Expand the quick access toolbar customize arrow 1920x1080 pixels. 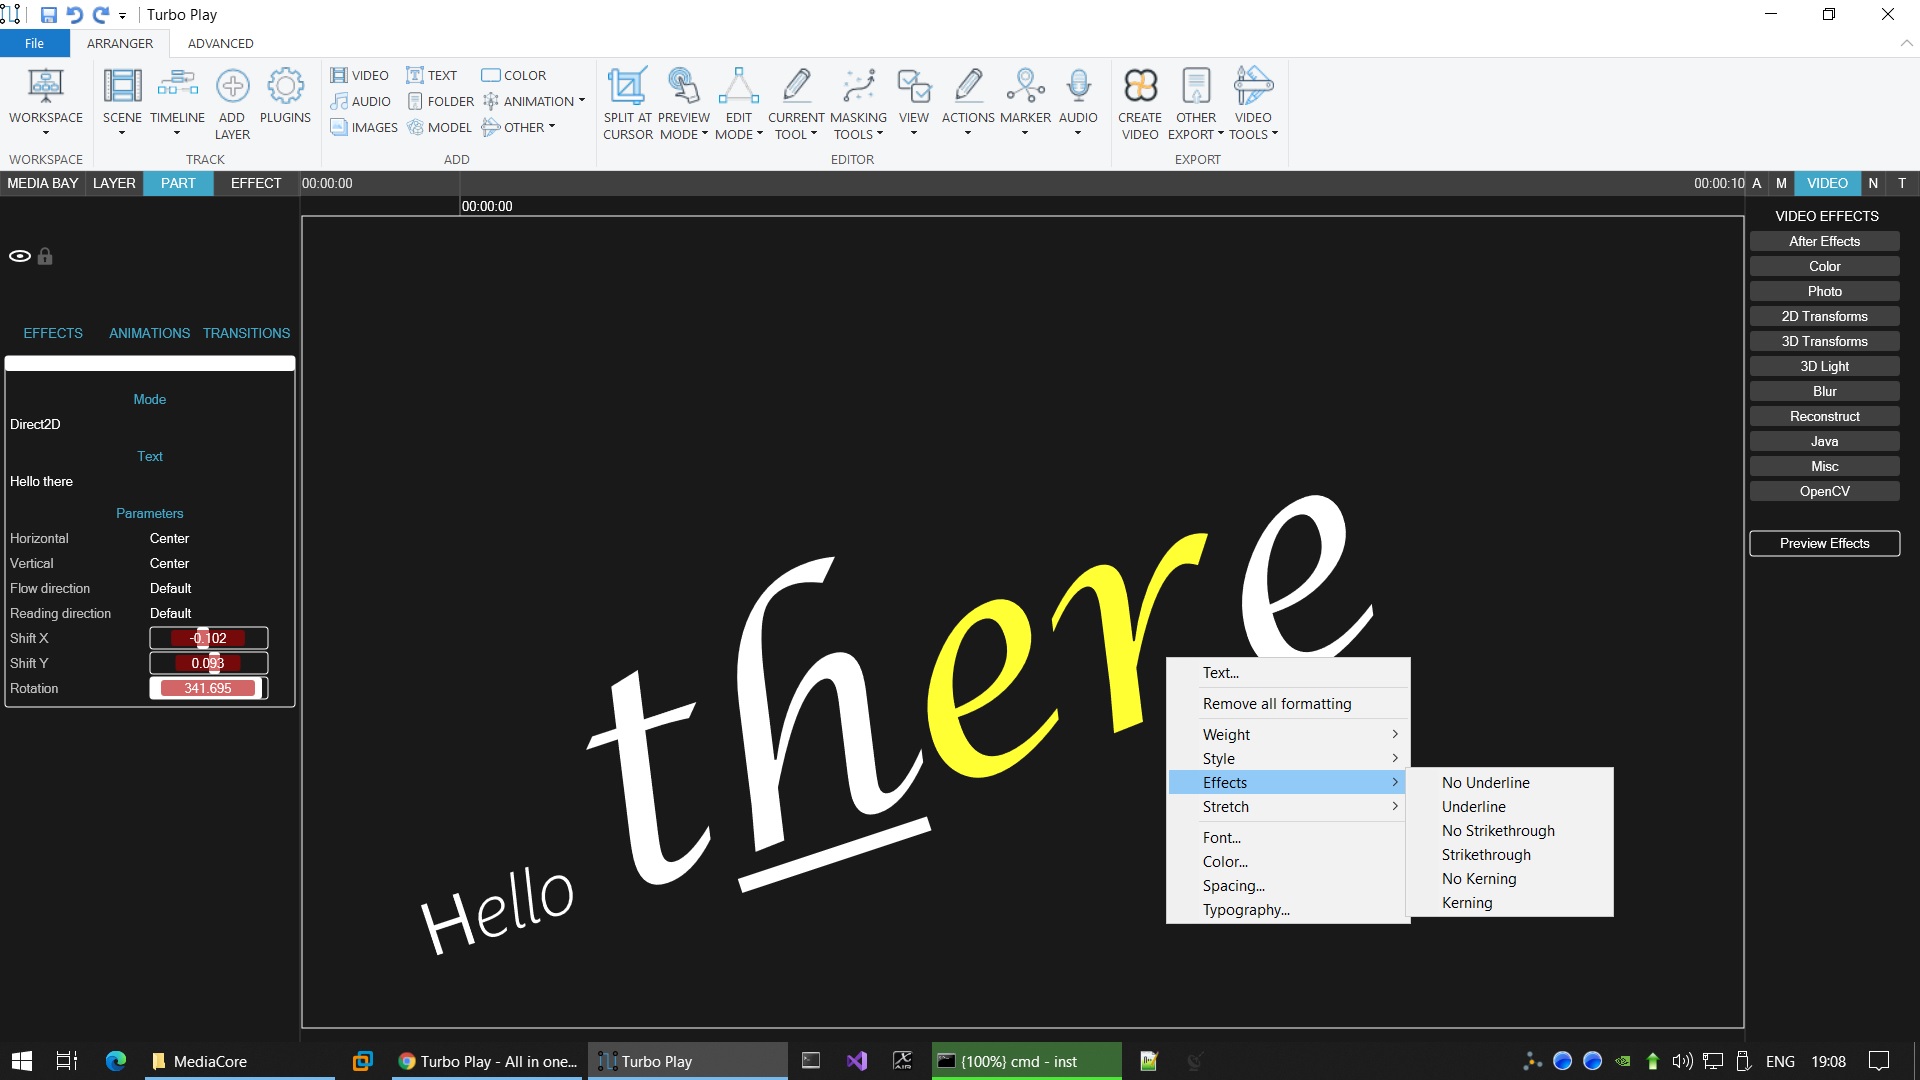coord(122,16)
